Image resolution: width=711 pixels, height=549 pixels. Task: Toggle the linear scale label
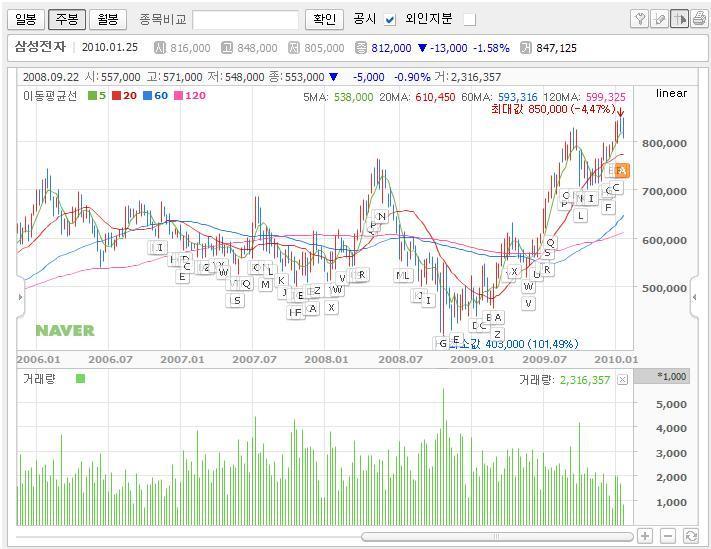(x=671, y=93)
